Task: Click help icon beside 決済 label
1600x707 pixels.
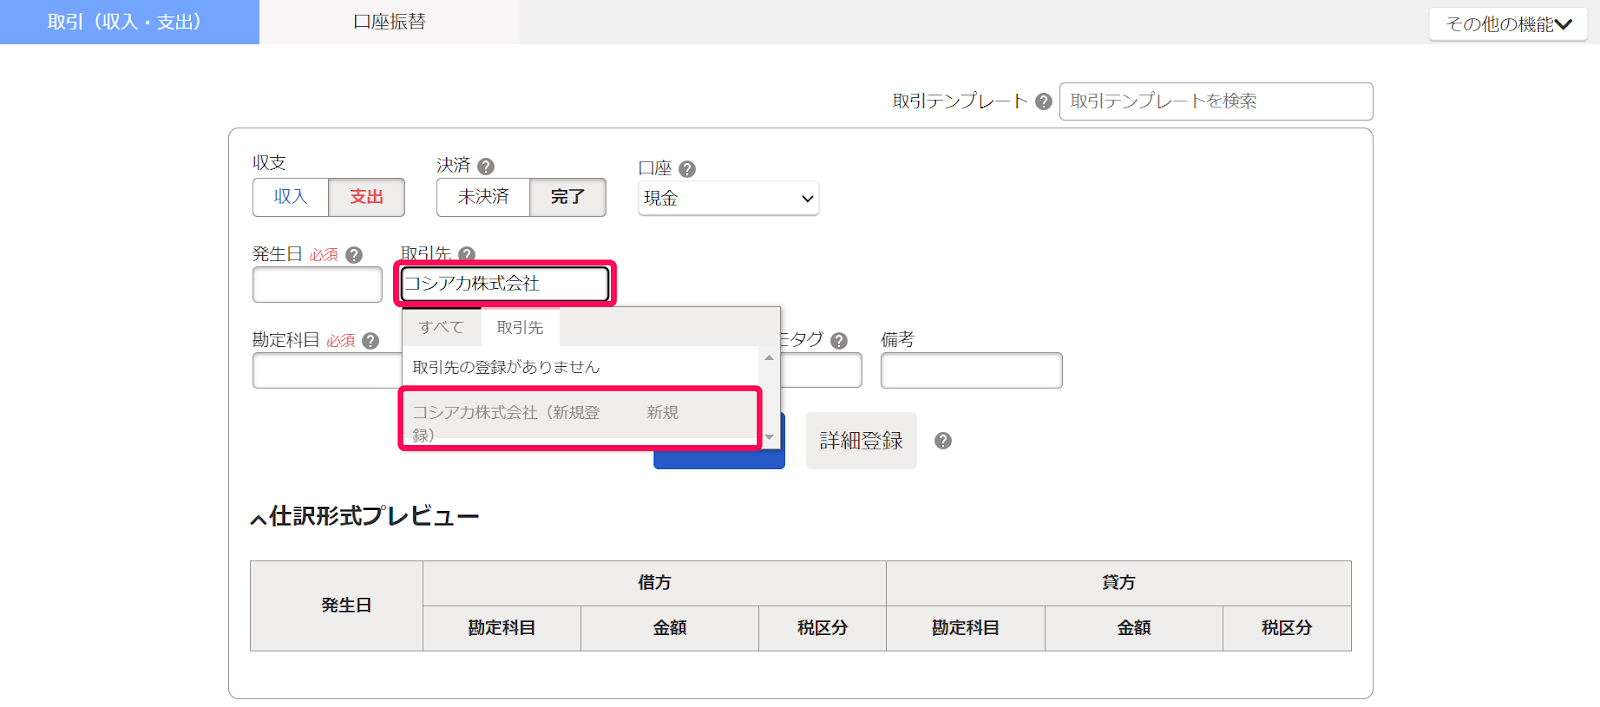Action: coord(486,167)
